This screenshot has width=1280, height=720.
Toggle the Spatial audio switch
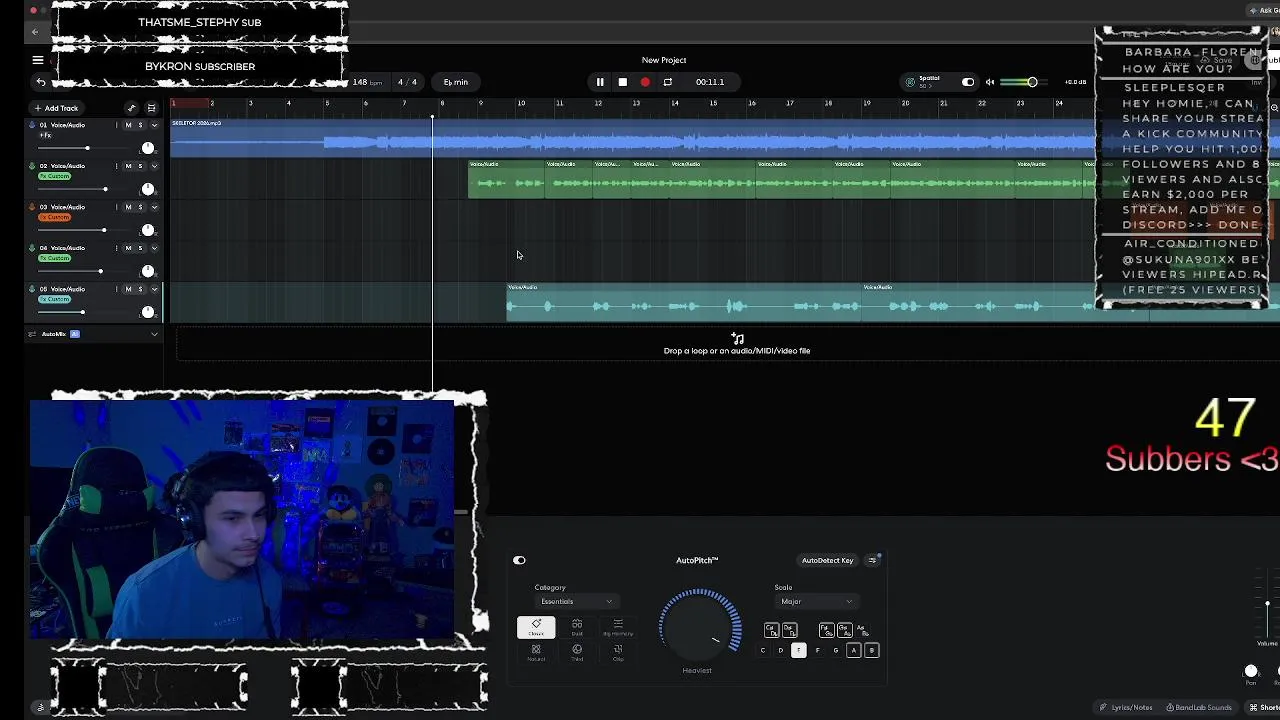[x=968, y=82]
